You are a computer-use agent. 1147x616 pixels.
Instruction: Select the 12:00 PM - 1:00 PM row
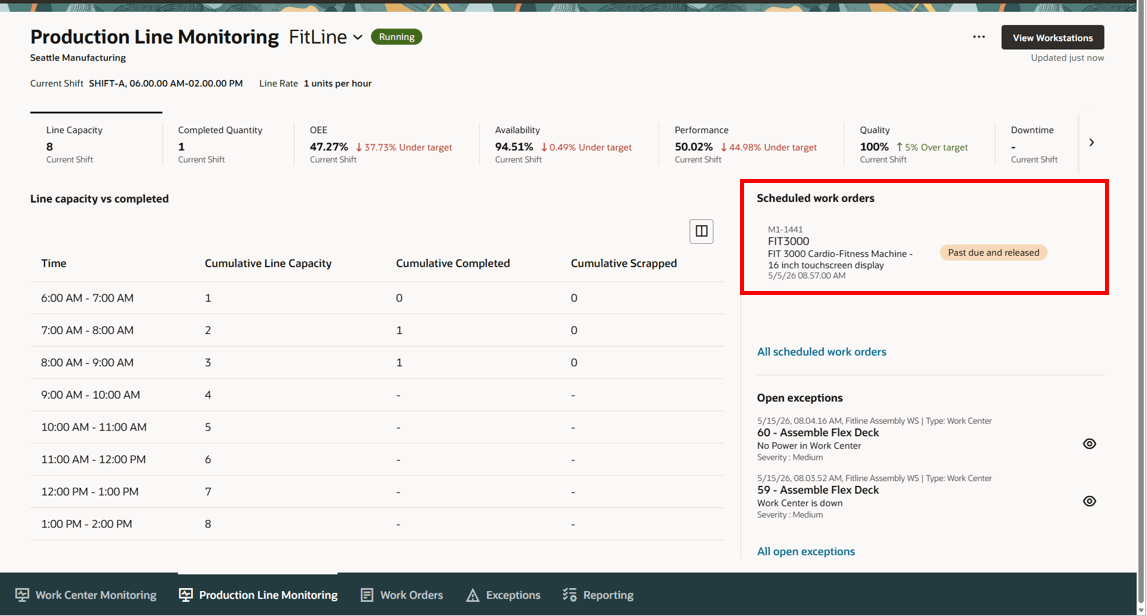(377, 492)
